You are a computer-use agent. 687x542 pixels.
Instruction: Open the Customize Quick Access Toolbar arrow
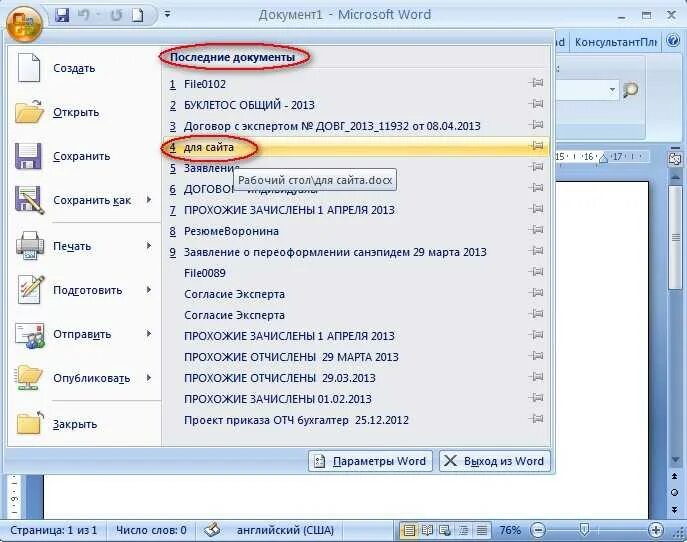click(167, 15)
